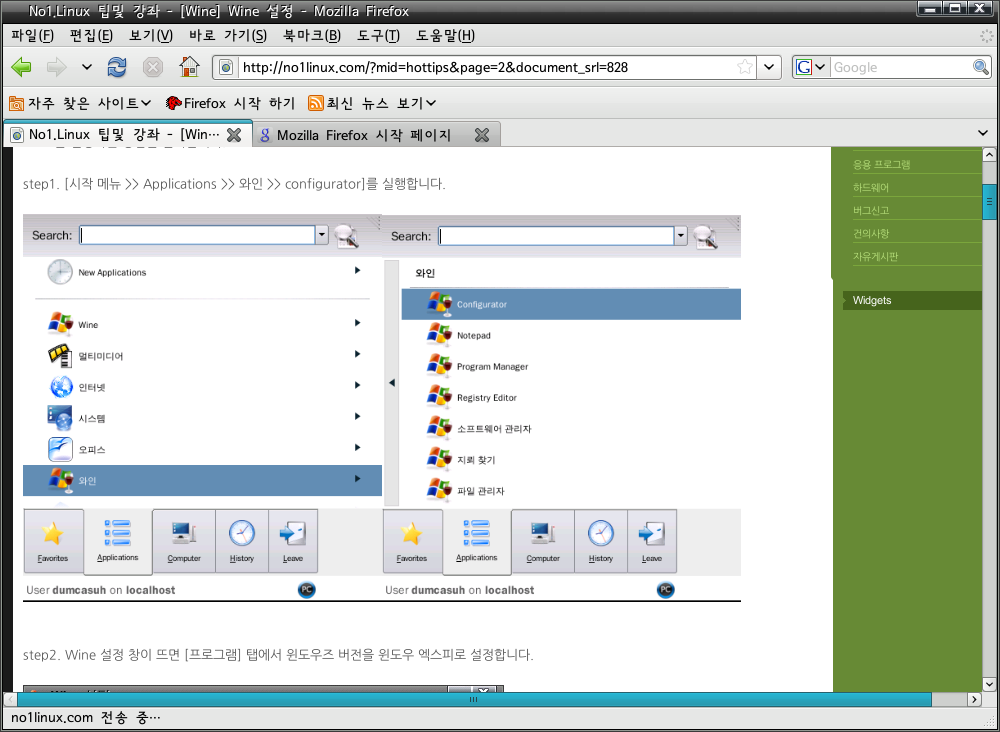Viewport: 1000px width, 732px height.
Task: Click the New Applications clock icon
Action: (x=60, y=272)
